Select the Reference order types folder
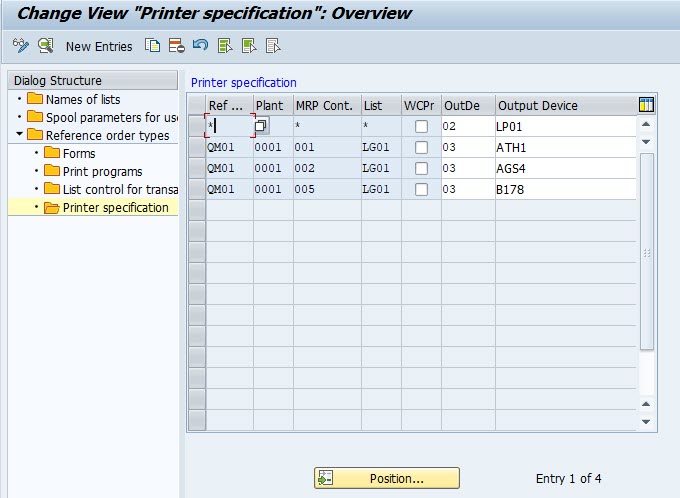Screen dimensions: 680x498 click(x=98, y=135)
